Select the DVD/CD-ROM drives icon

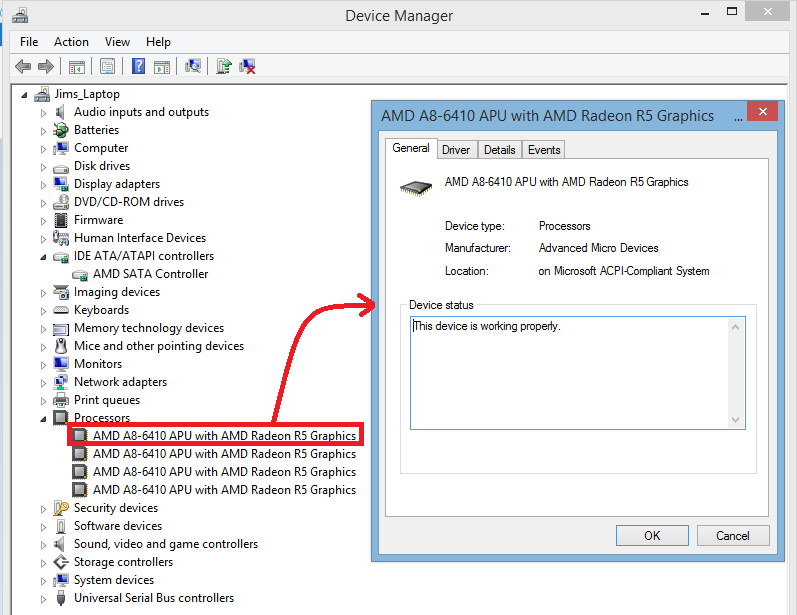point(61,202)
